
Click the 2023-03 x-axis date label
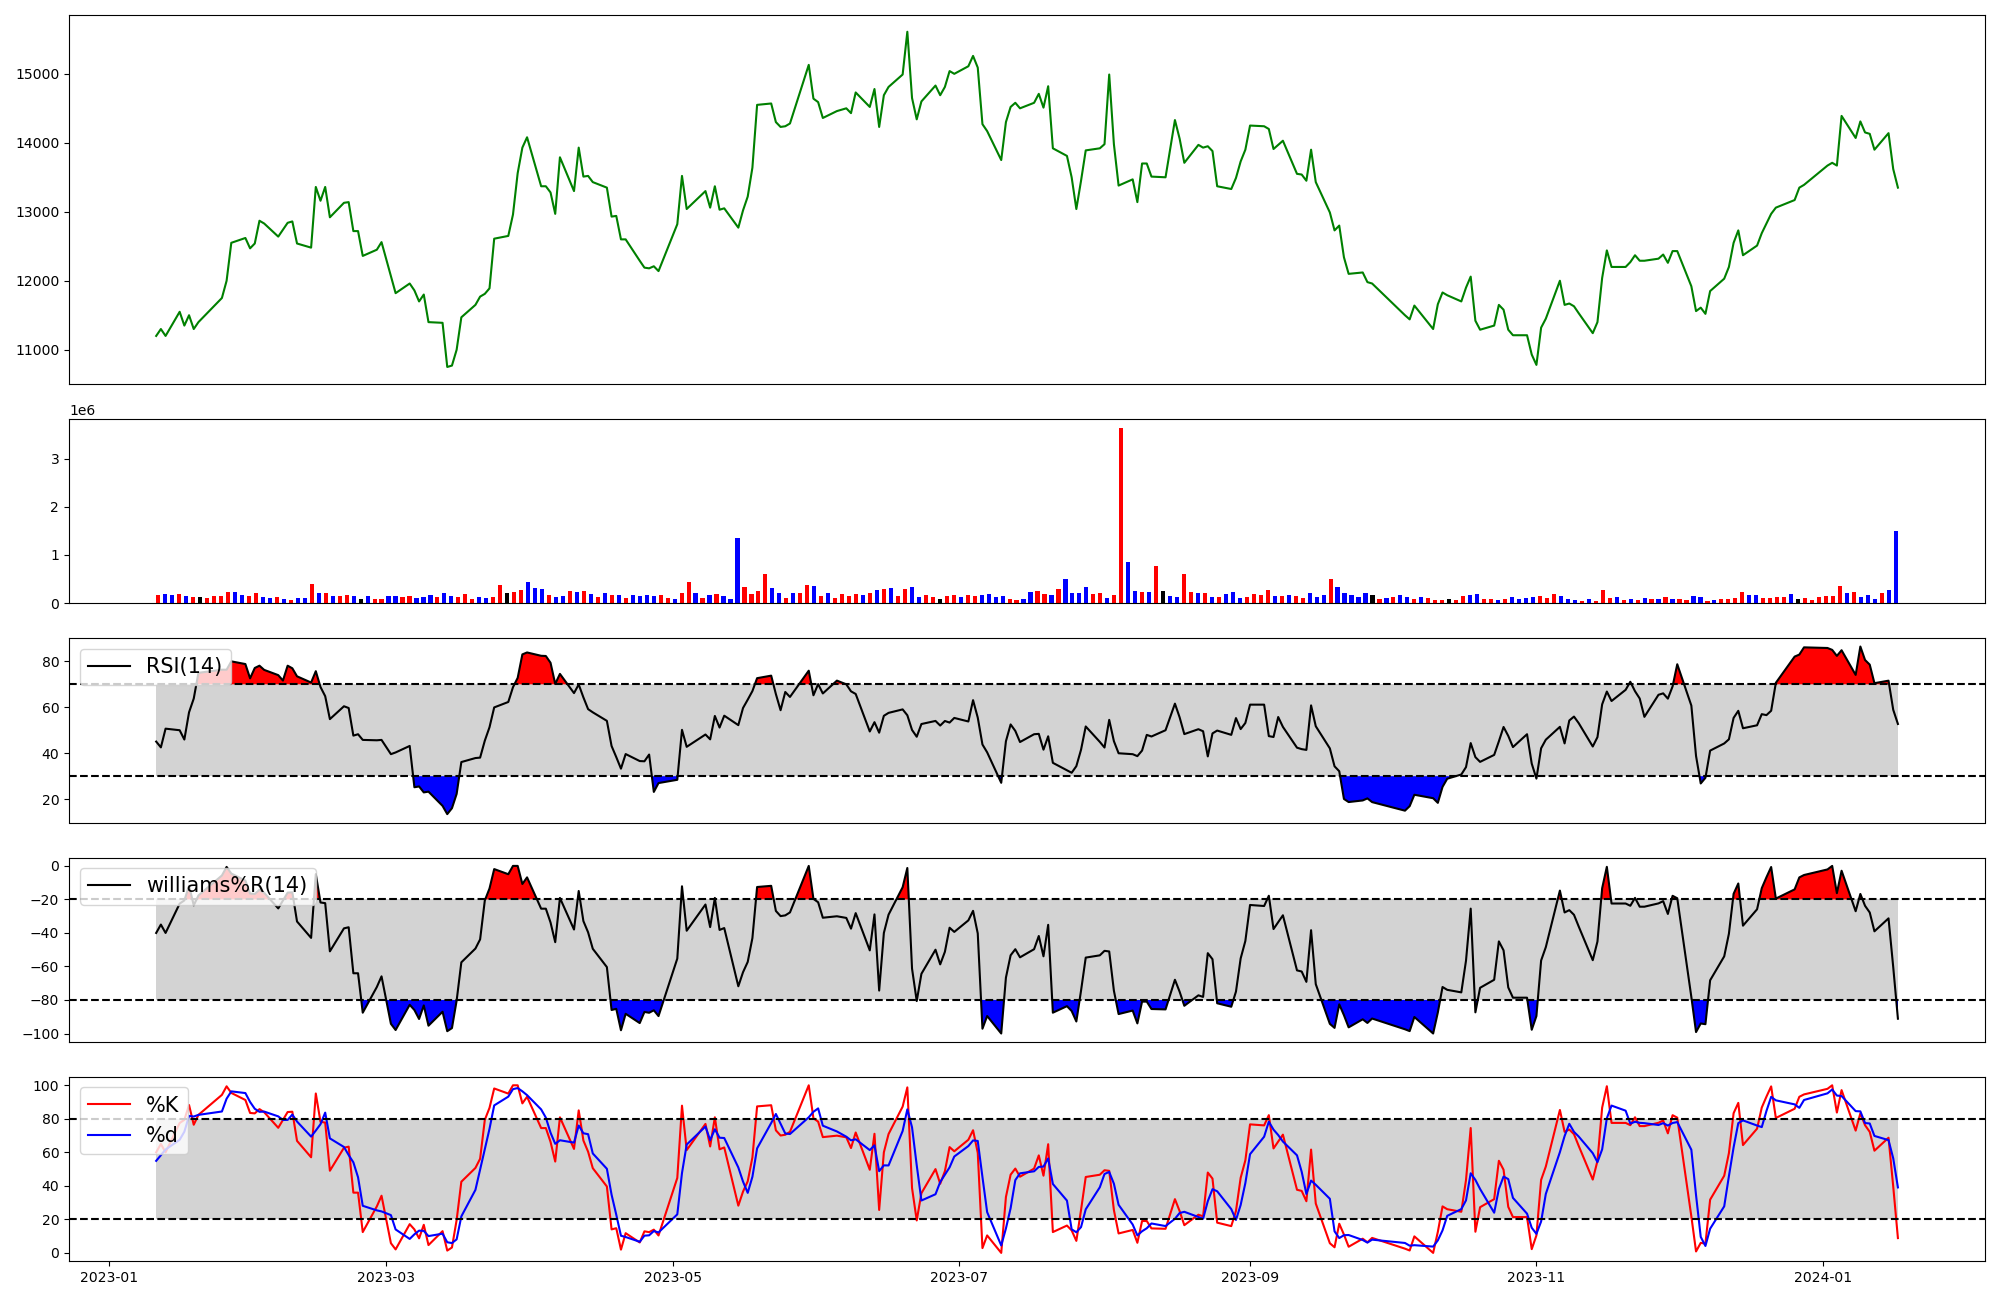385,1277
